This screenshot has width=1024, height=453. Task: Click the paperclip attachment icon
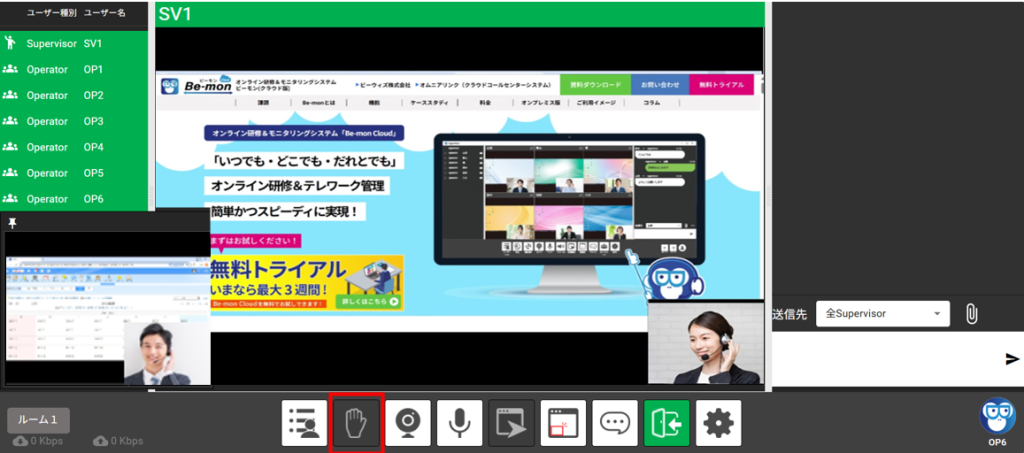pyautogui.click(x=970, y=314)
